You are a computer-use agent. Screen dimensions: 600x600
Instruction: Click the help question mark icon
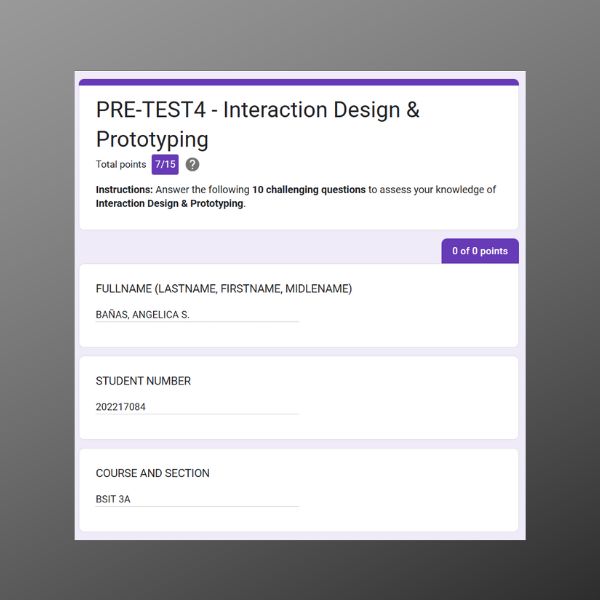(x=192, y=165)
